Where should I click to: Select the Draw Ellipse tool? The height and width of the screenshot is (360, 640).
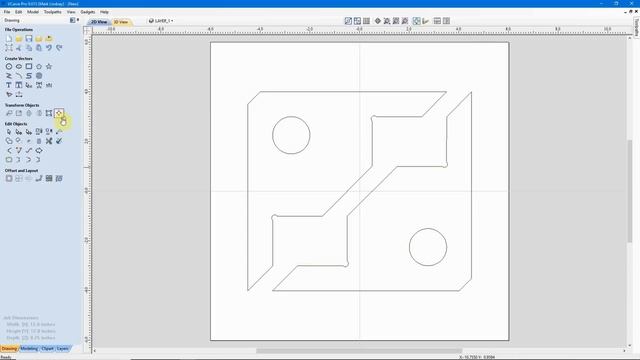pyautogui.click(x=19, y=66)
